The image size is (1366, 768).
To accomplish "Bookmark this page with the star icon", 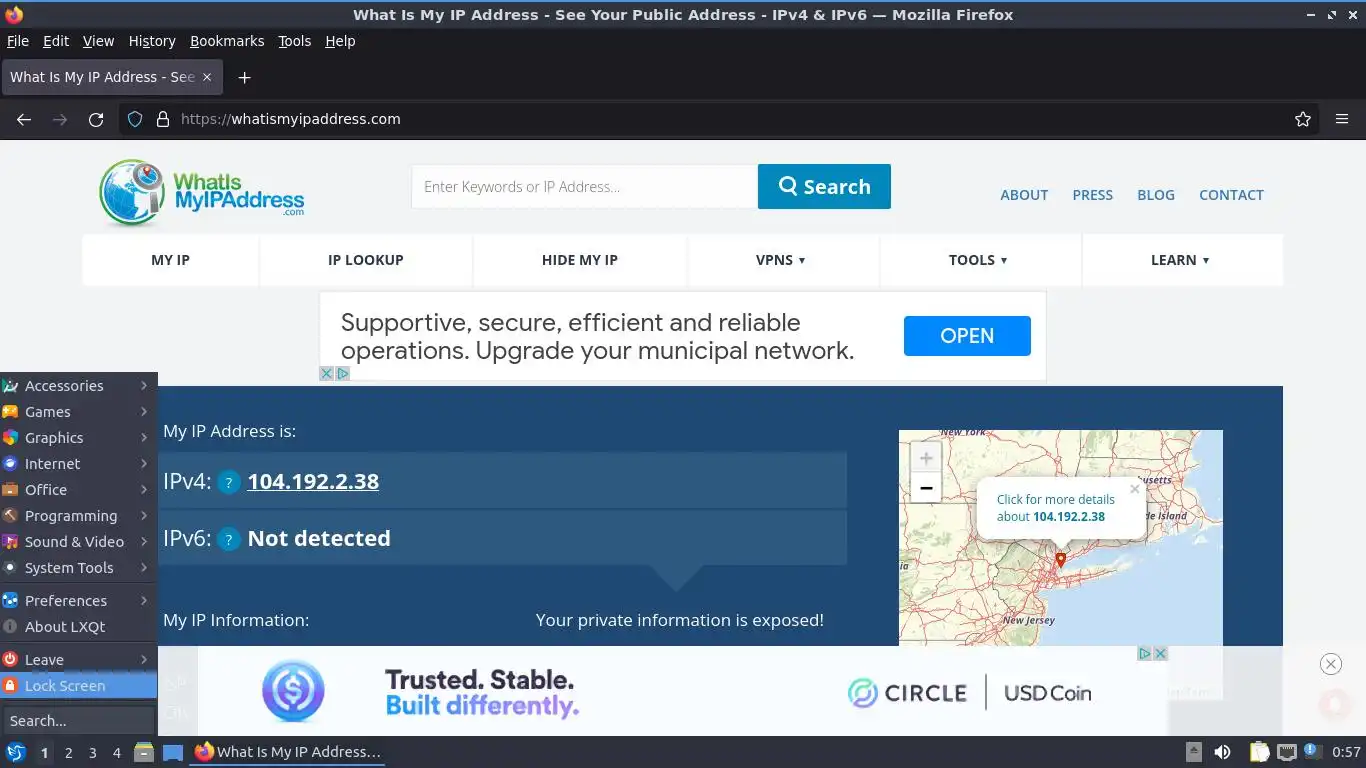I will tap(1303, 119).
